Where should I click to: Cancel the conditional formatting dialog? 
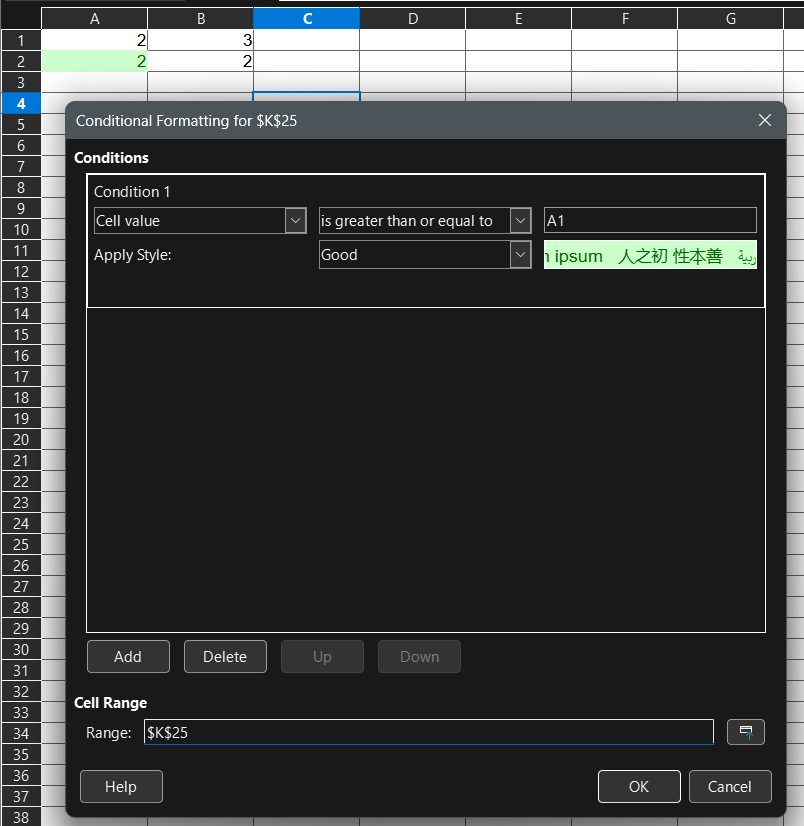coord(729,787)
